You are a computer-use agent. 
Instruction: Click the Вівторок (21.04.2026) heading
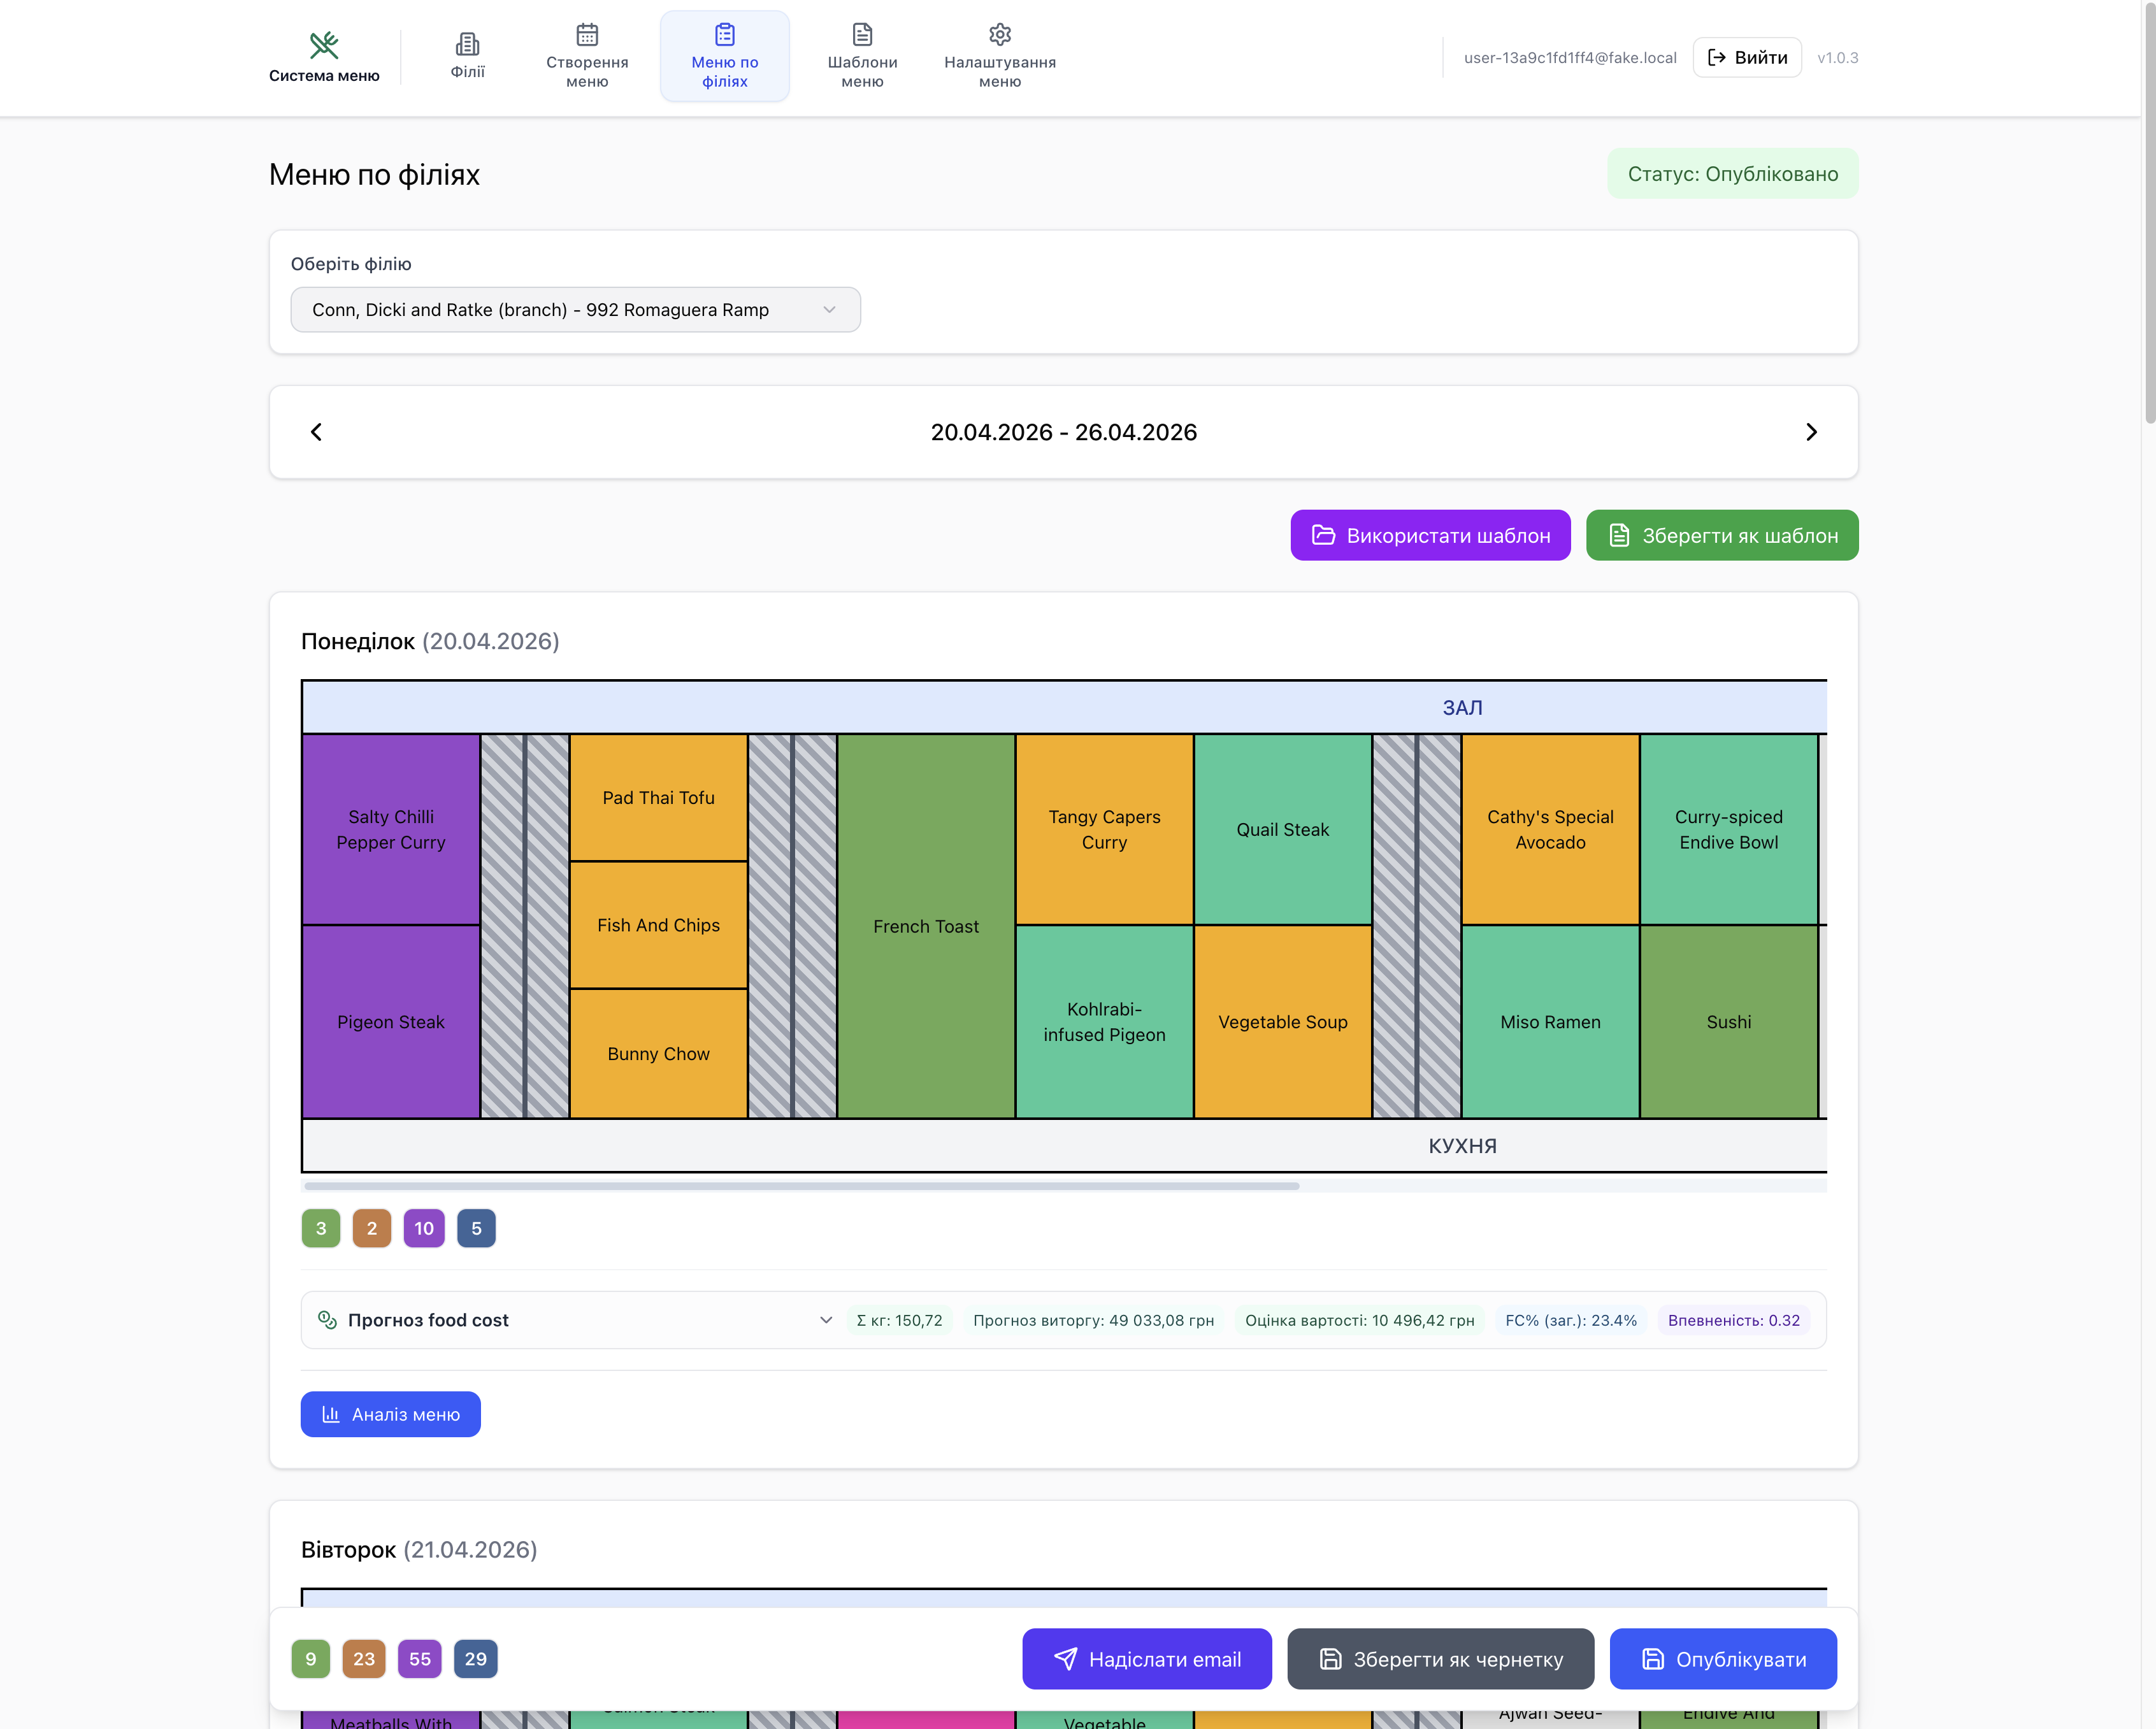click(419, 1549)
